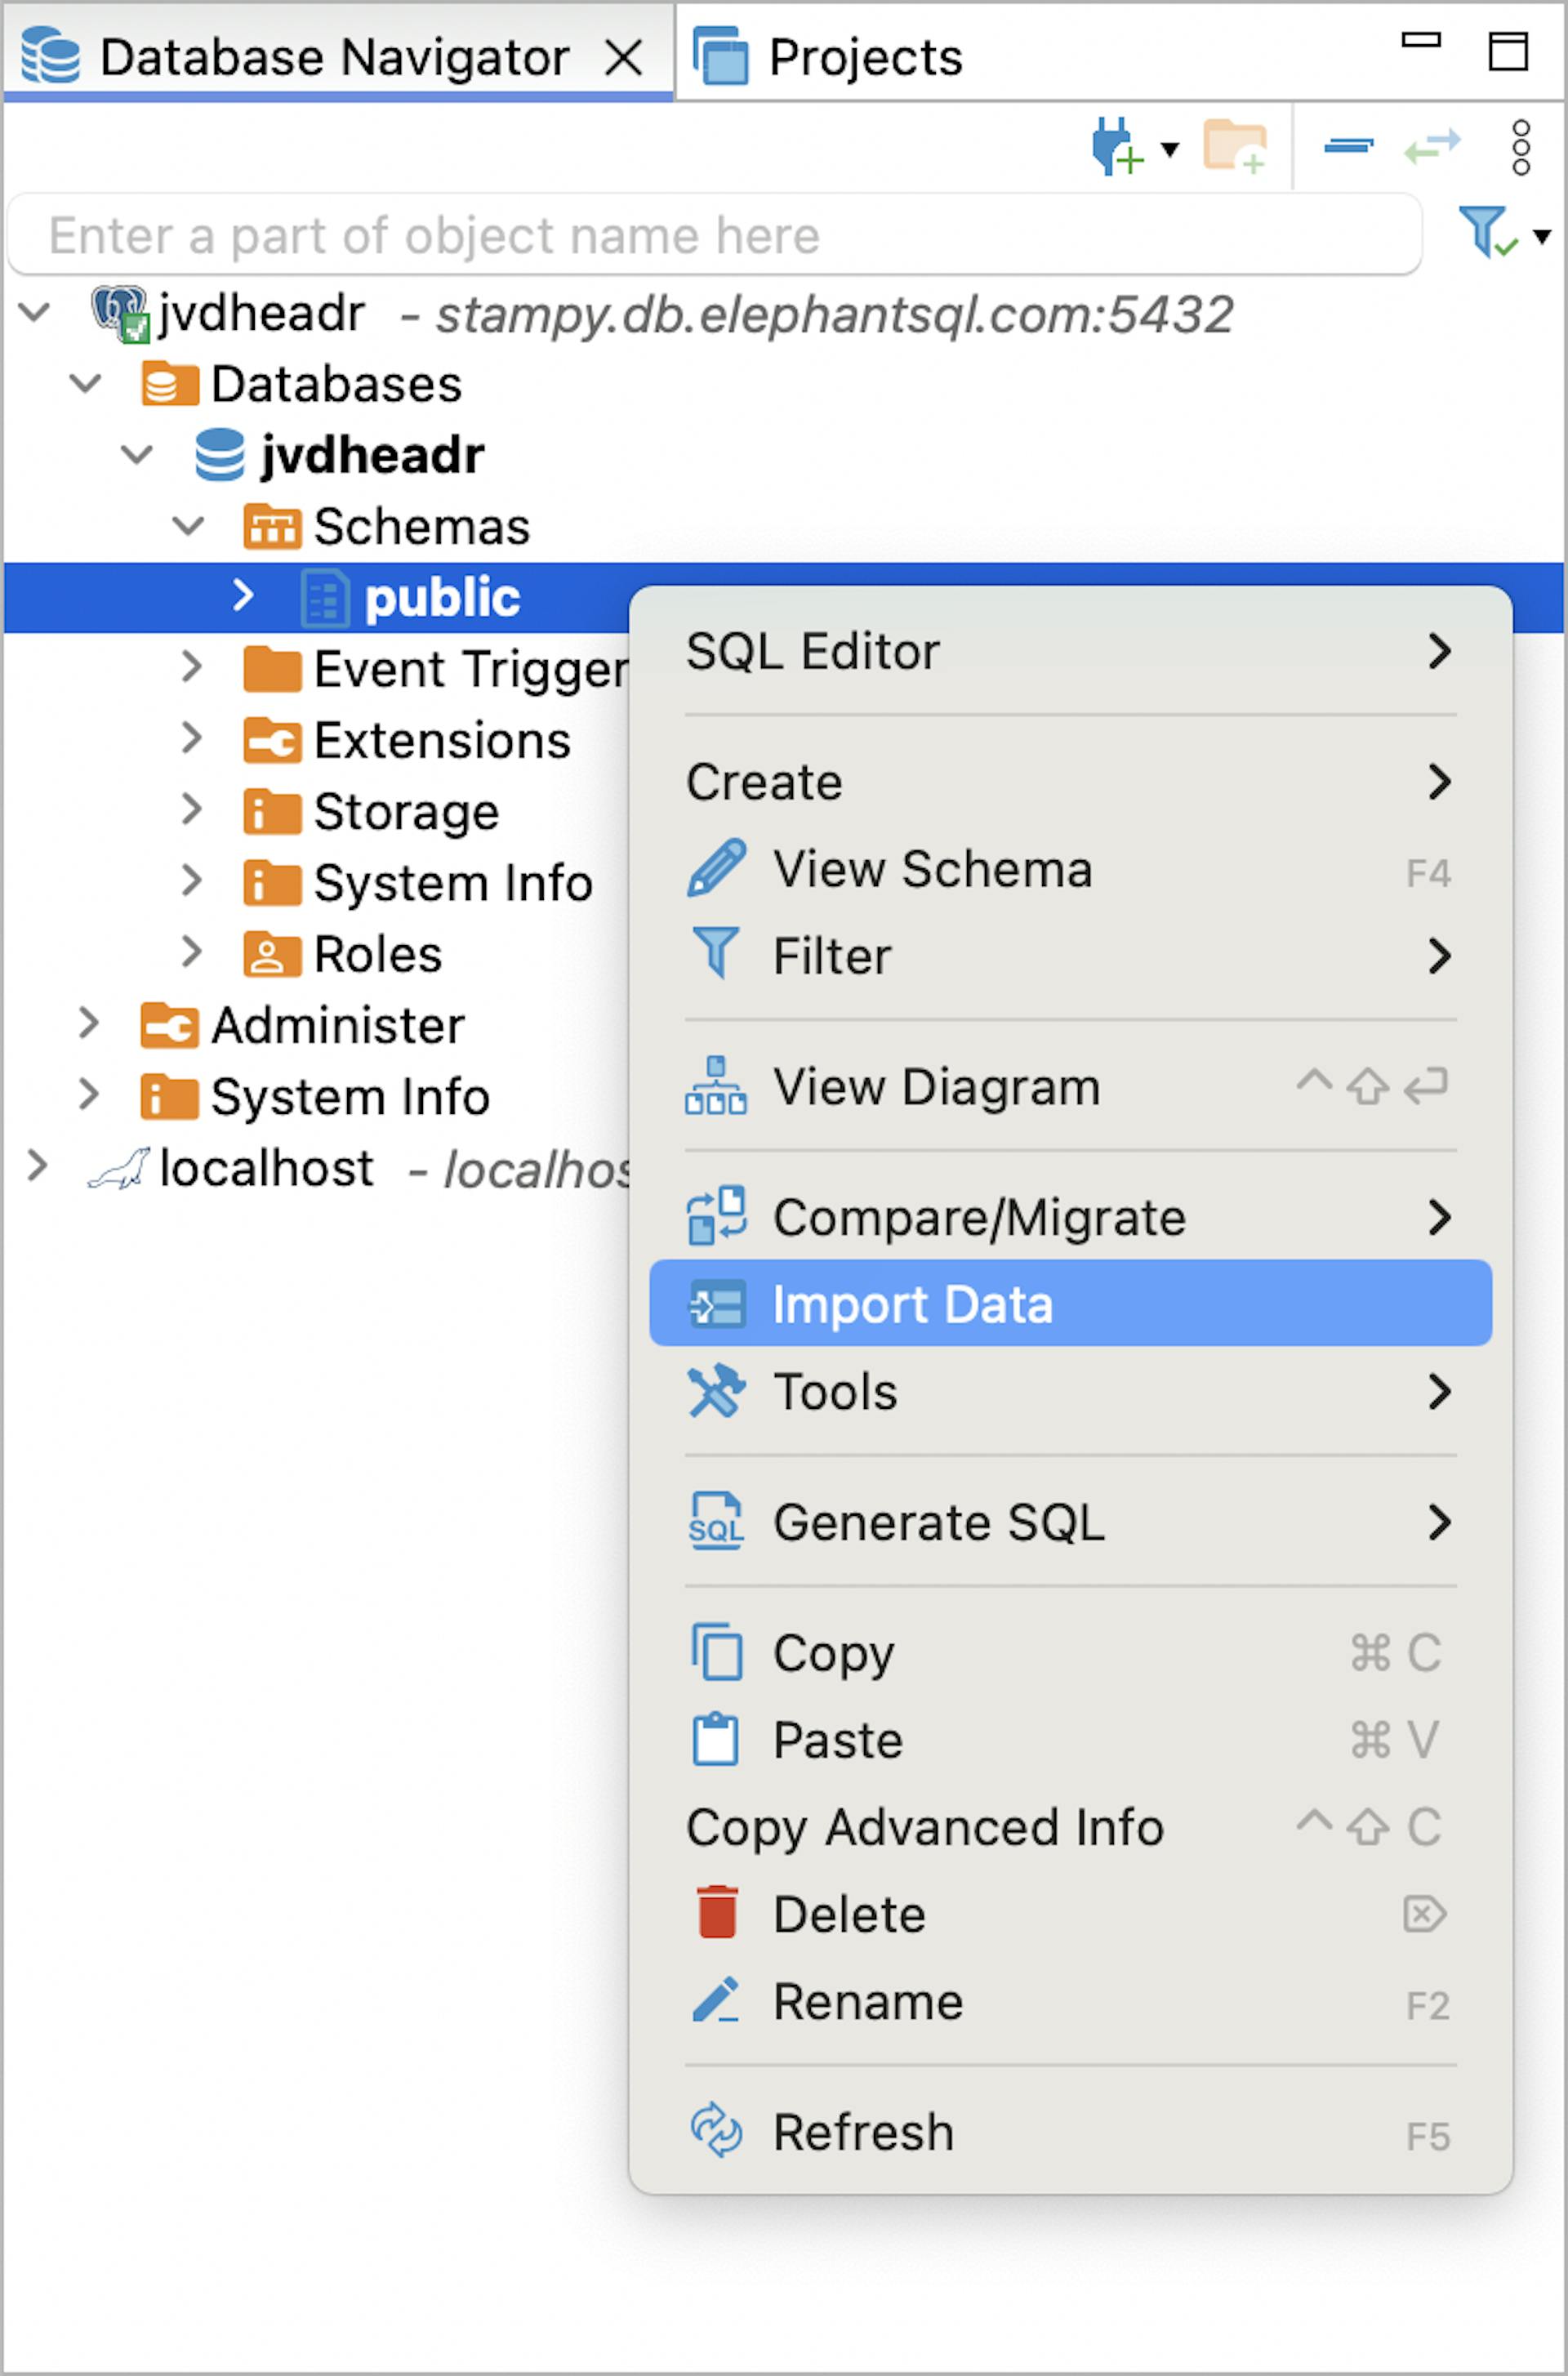The height and width of the screenshot is (2376, 1568).
Task: Select View Diagram menu entry
Action: pyautogui.click(x=936, y=1087)
